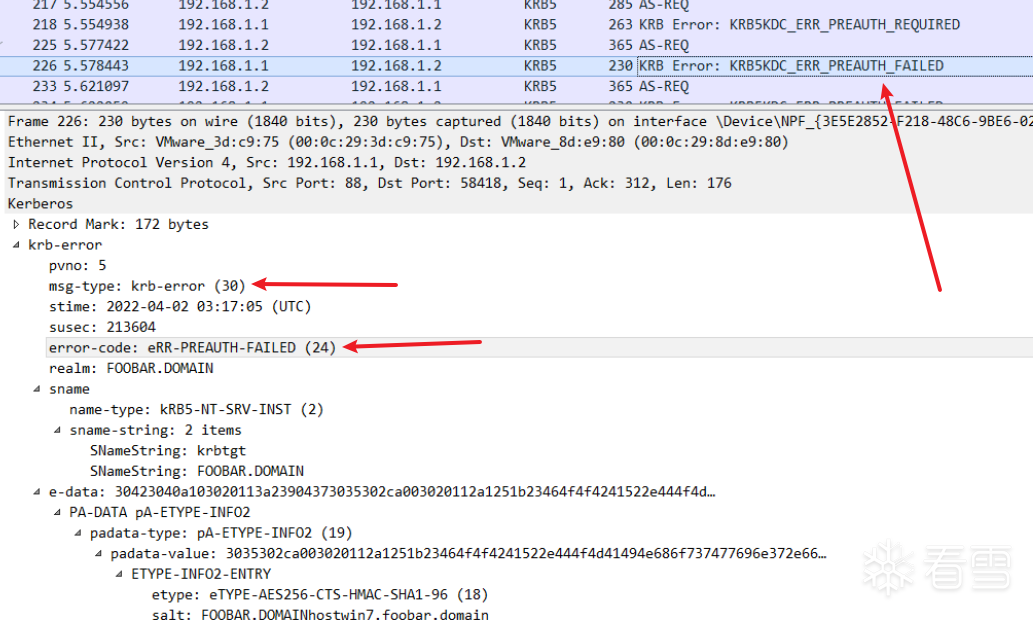The image size is (1033, 620).
Task: Click SNameString: FOOBAR.DOMAIN entry
Action: point(197,471)
